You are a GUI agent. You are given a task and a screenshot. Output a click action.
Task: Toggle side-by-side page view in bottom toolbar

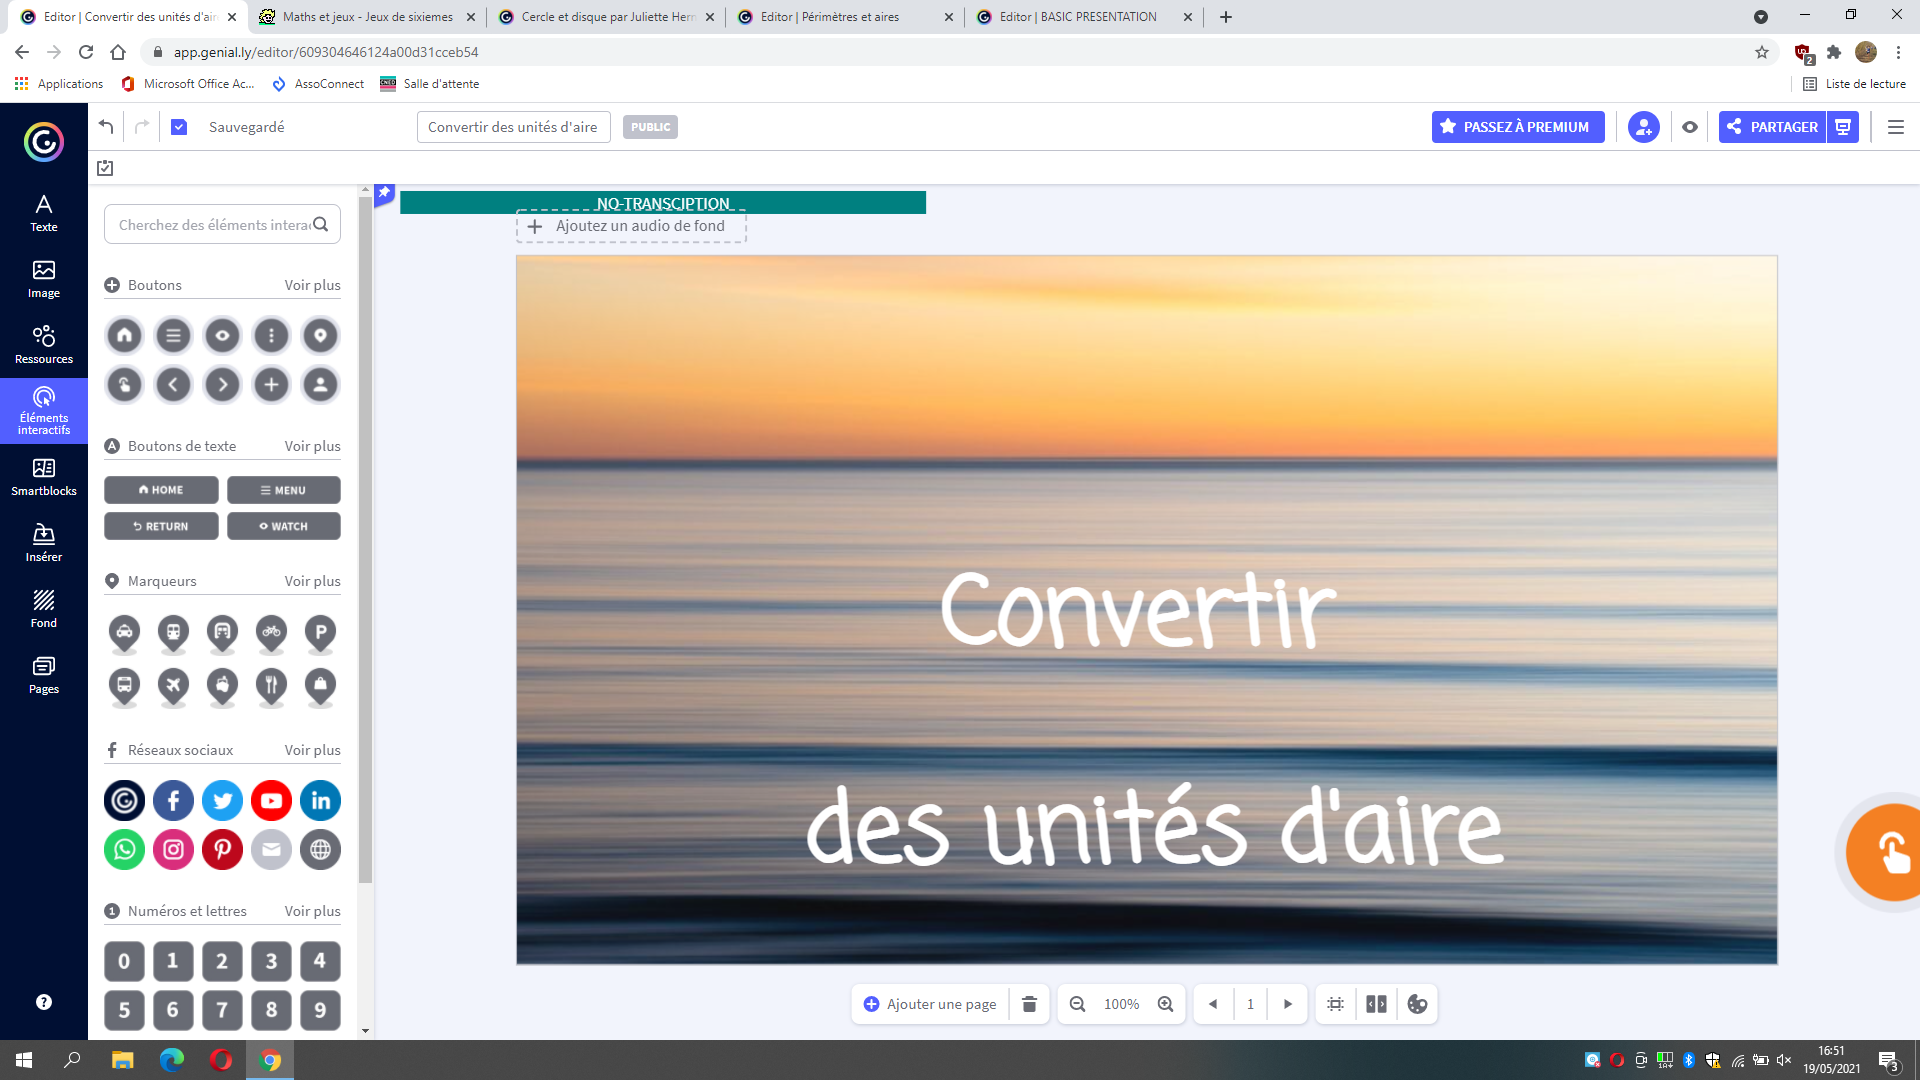pyautogui.click(x=1376, y=1004)
